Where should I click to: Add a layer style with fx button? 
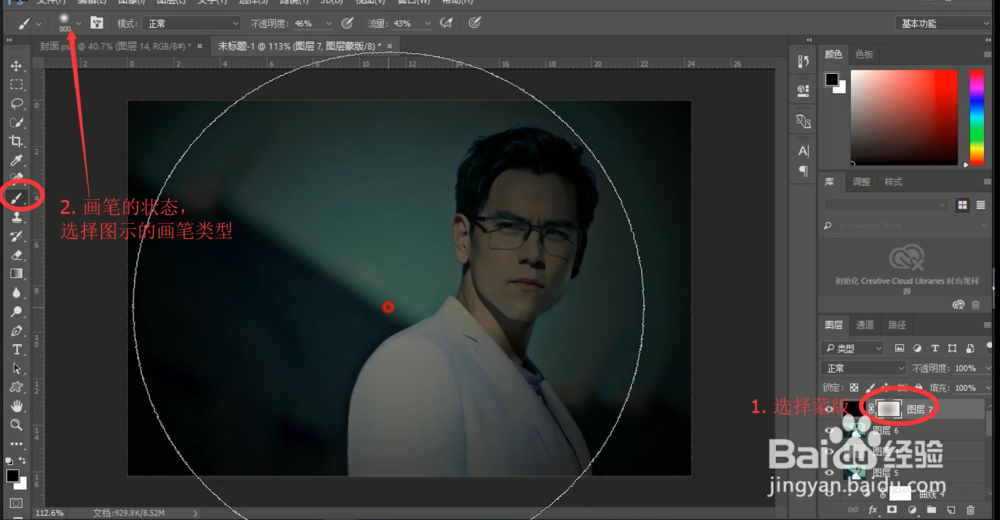point(872,509)
